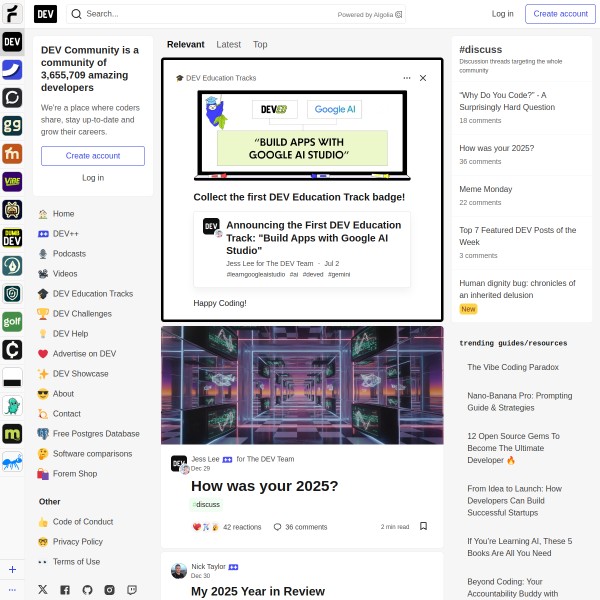600x600 pixels.
Task: Open the black C community icon in sidebar
Action: point(12,349)
